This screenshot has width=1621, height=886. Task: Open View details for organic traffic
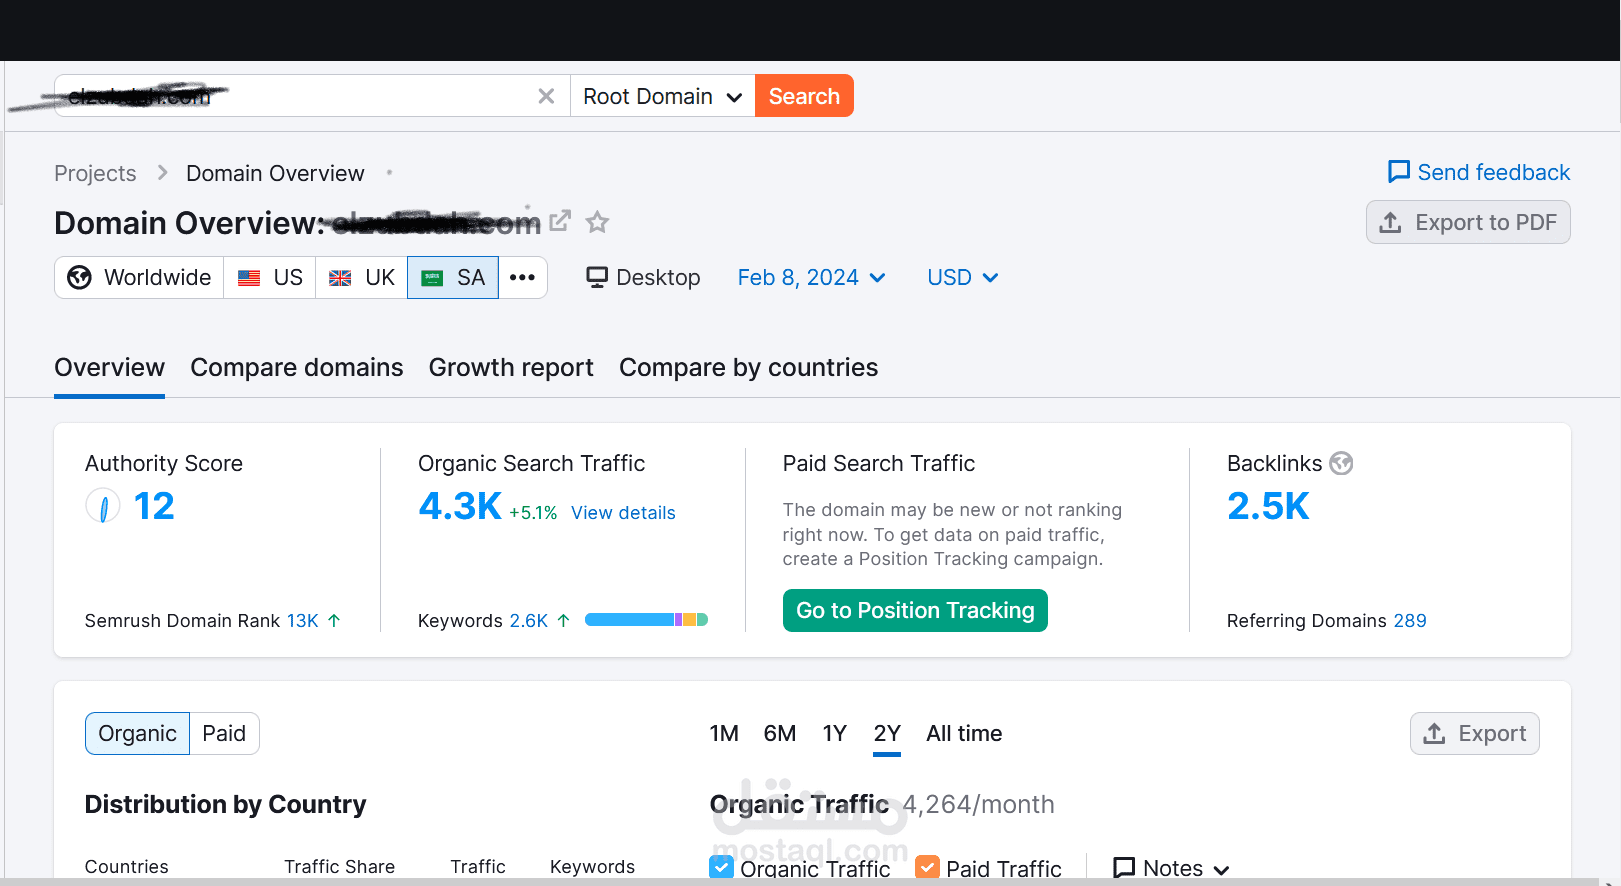click(623, 513)
